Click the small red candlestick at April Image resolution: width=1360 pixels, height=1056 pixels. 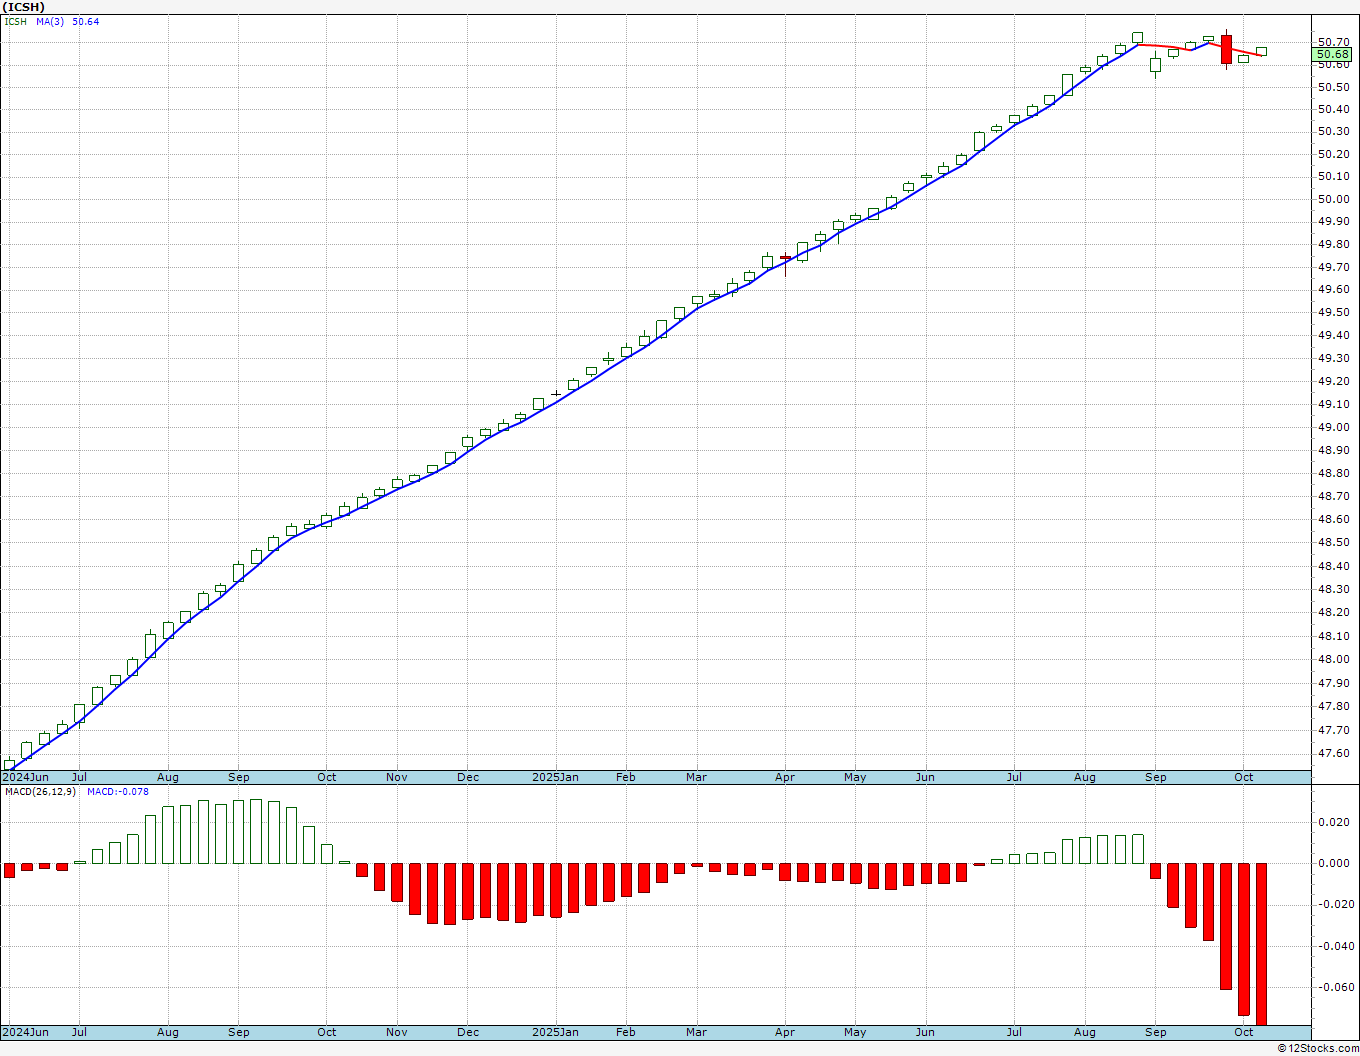(785, 259)
